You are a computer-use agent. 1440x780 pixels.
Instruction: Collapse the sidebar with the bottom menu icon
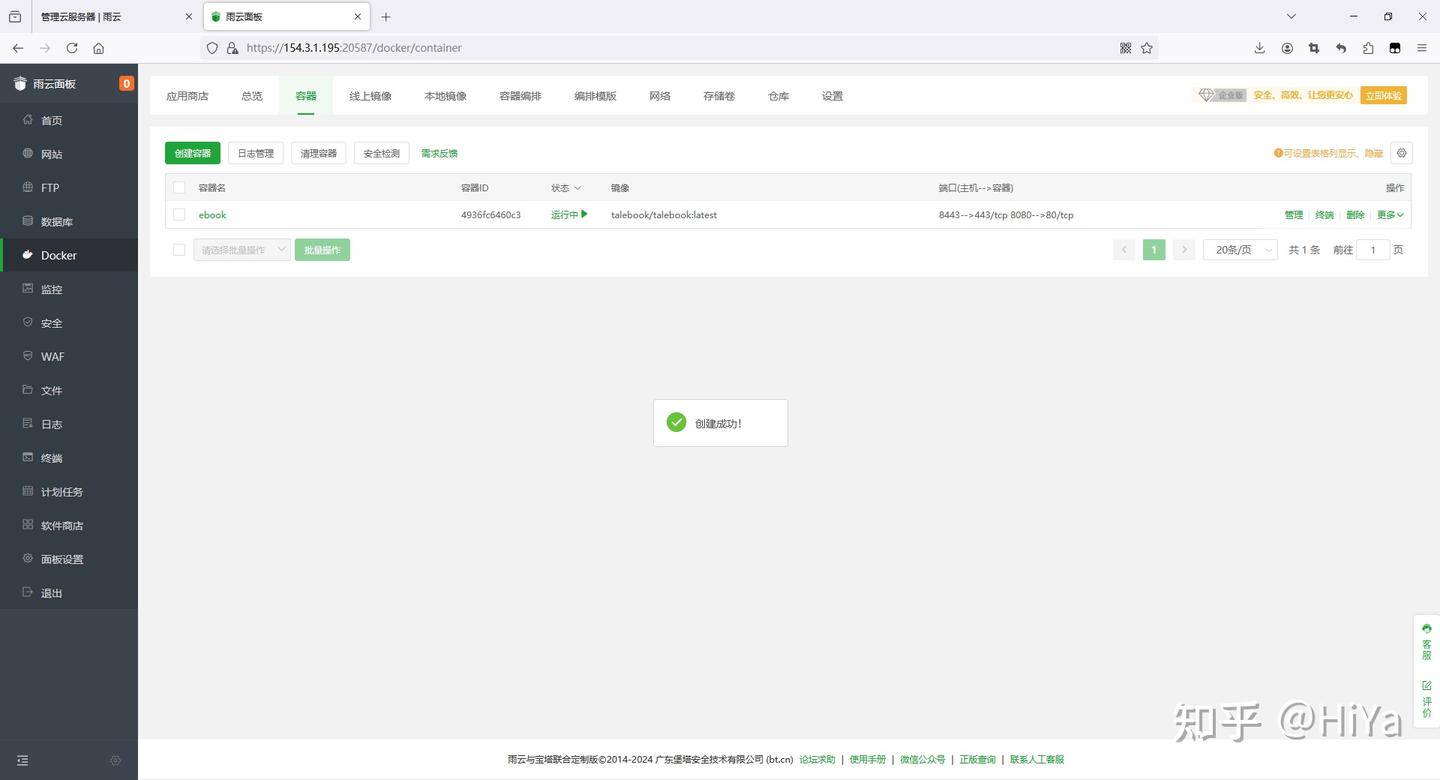(22, 761)
